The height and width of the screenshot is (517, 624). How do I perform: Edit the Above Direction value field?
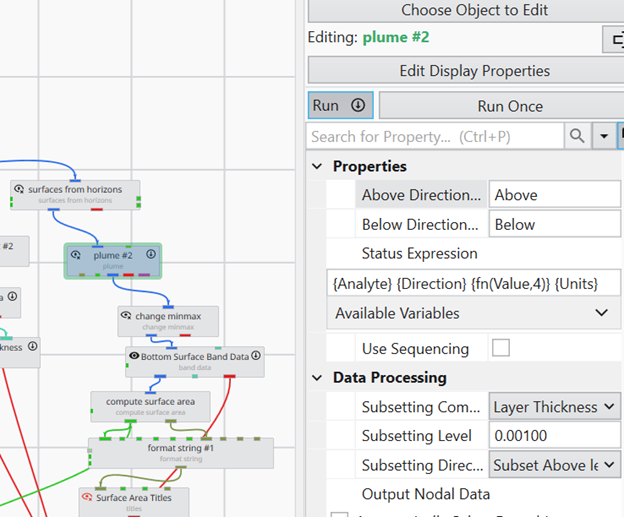(555, 195)
